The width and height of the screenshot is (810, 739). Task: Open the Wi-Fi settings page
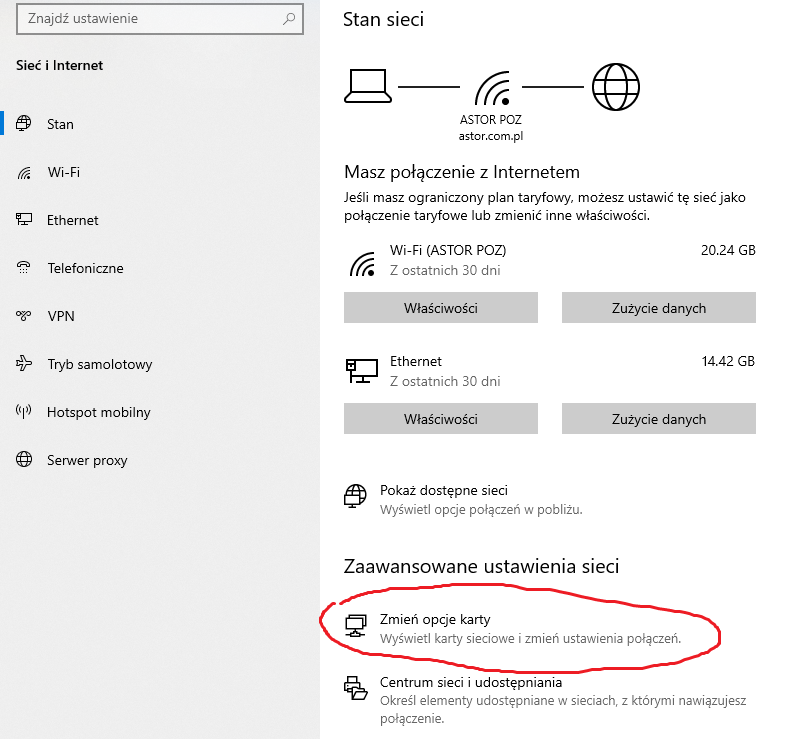pos(160,172)
